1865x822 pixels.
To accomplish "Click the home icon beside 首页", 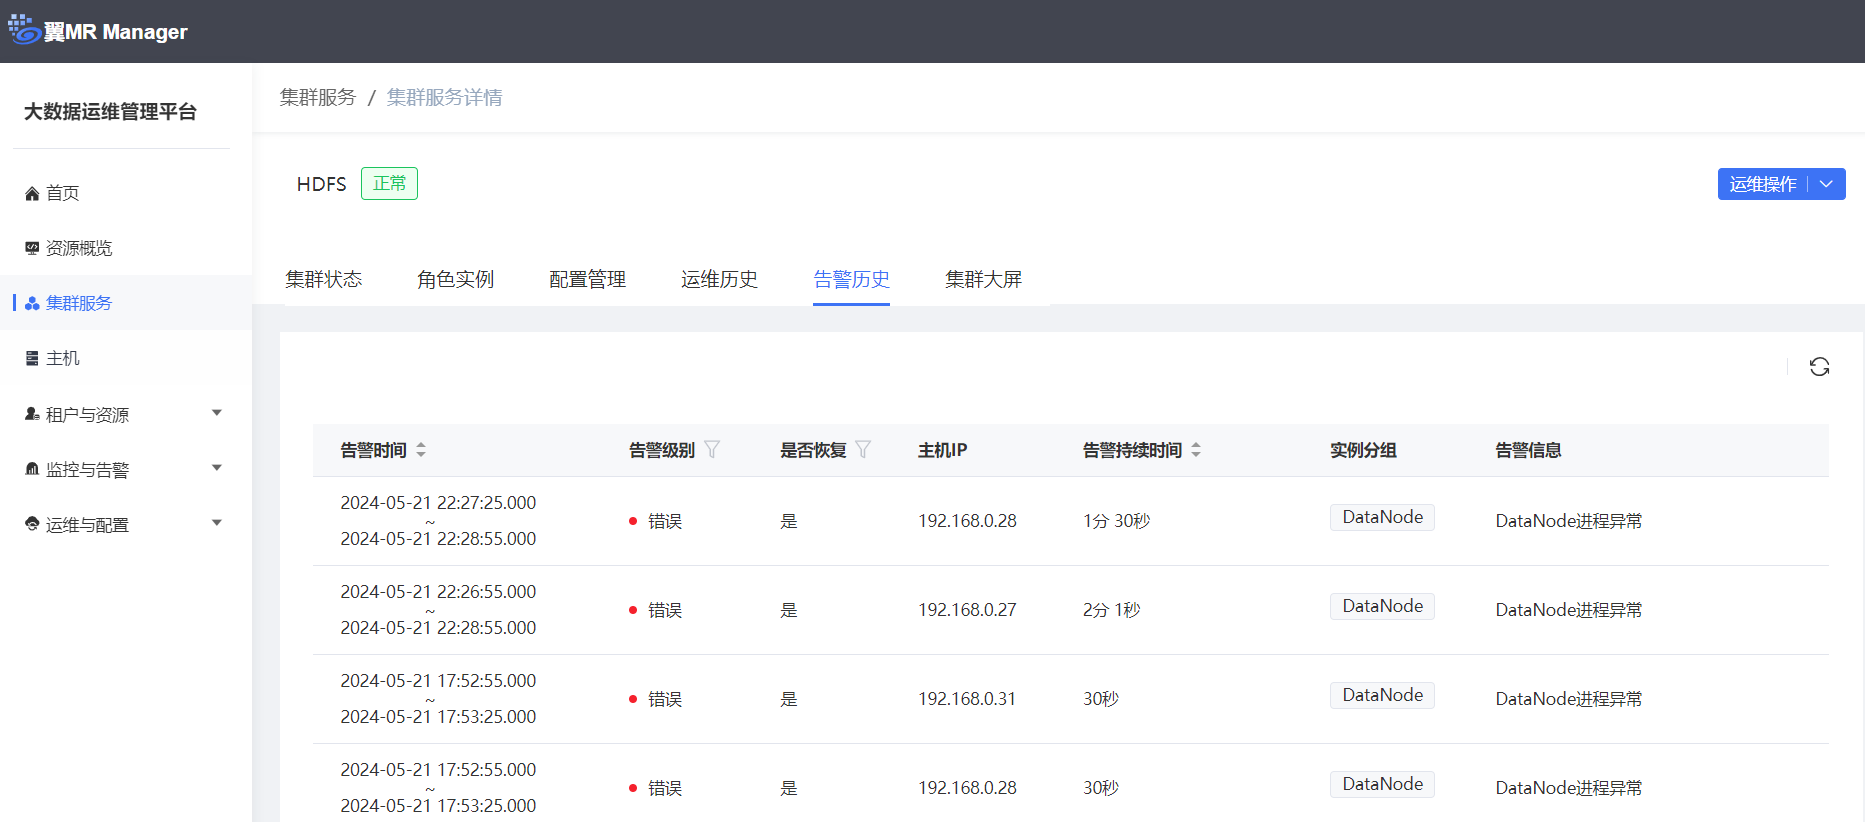I will [x=32, y=194].
